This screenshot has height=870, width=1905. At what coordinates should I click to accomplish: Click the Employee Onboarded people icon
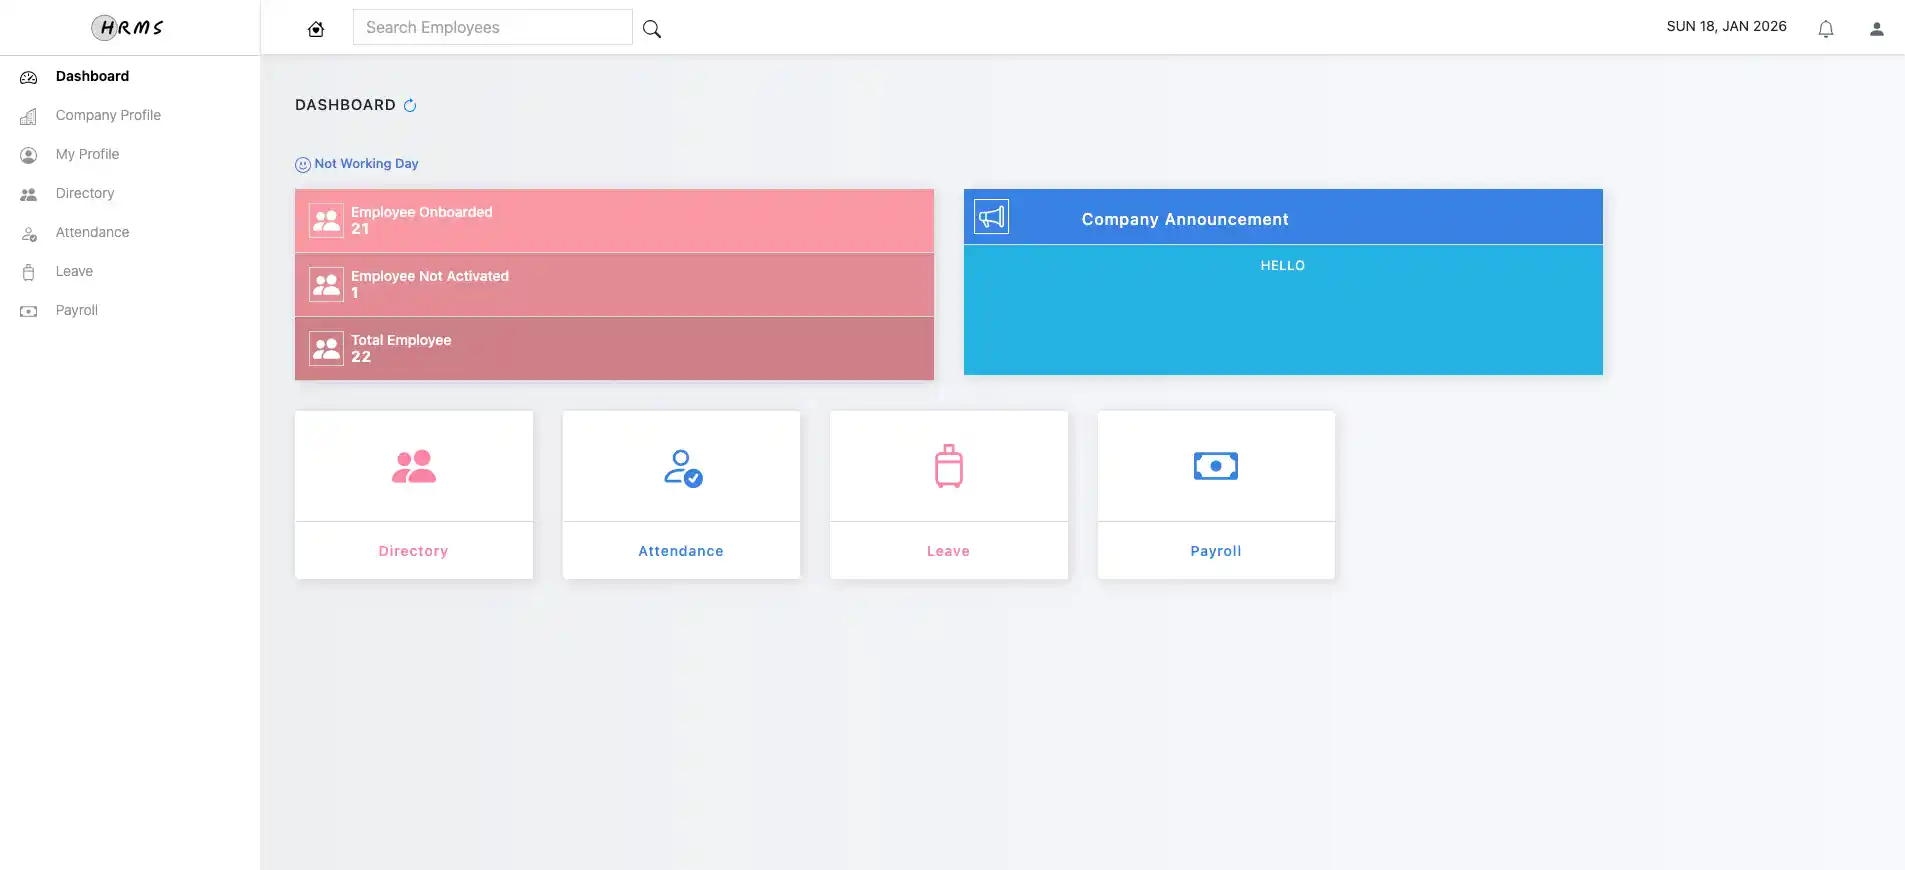326,220
